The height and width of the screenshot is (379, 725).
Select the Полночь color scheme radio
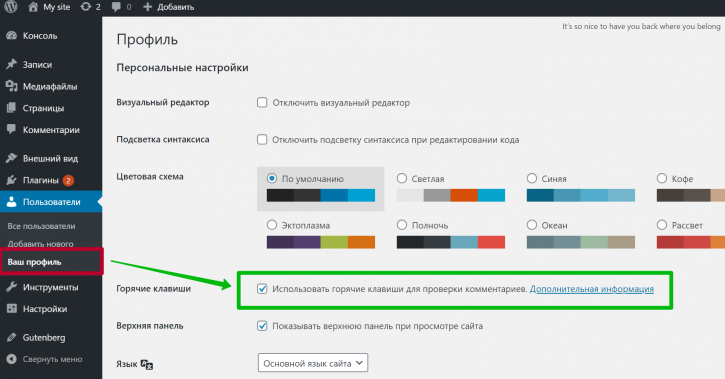[x=402, y=225]
